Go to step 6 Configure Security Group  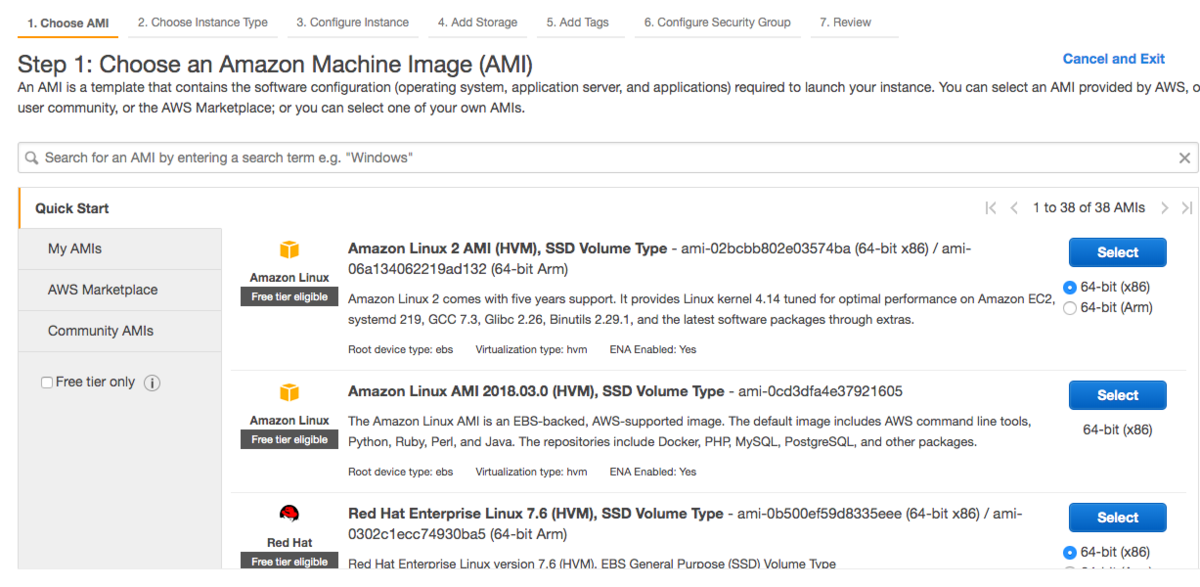tap(717, 22)
